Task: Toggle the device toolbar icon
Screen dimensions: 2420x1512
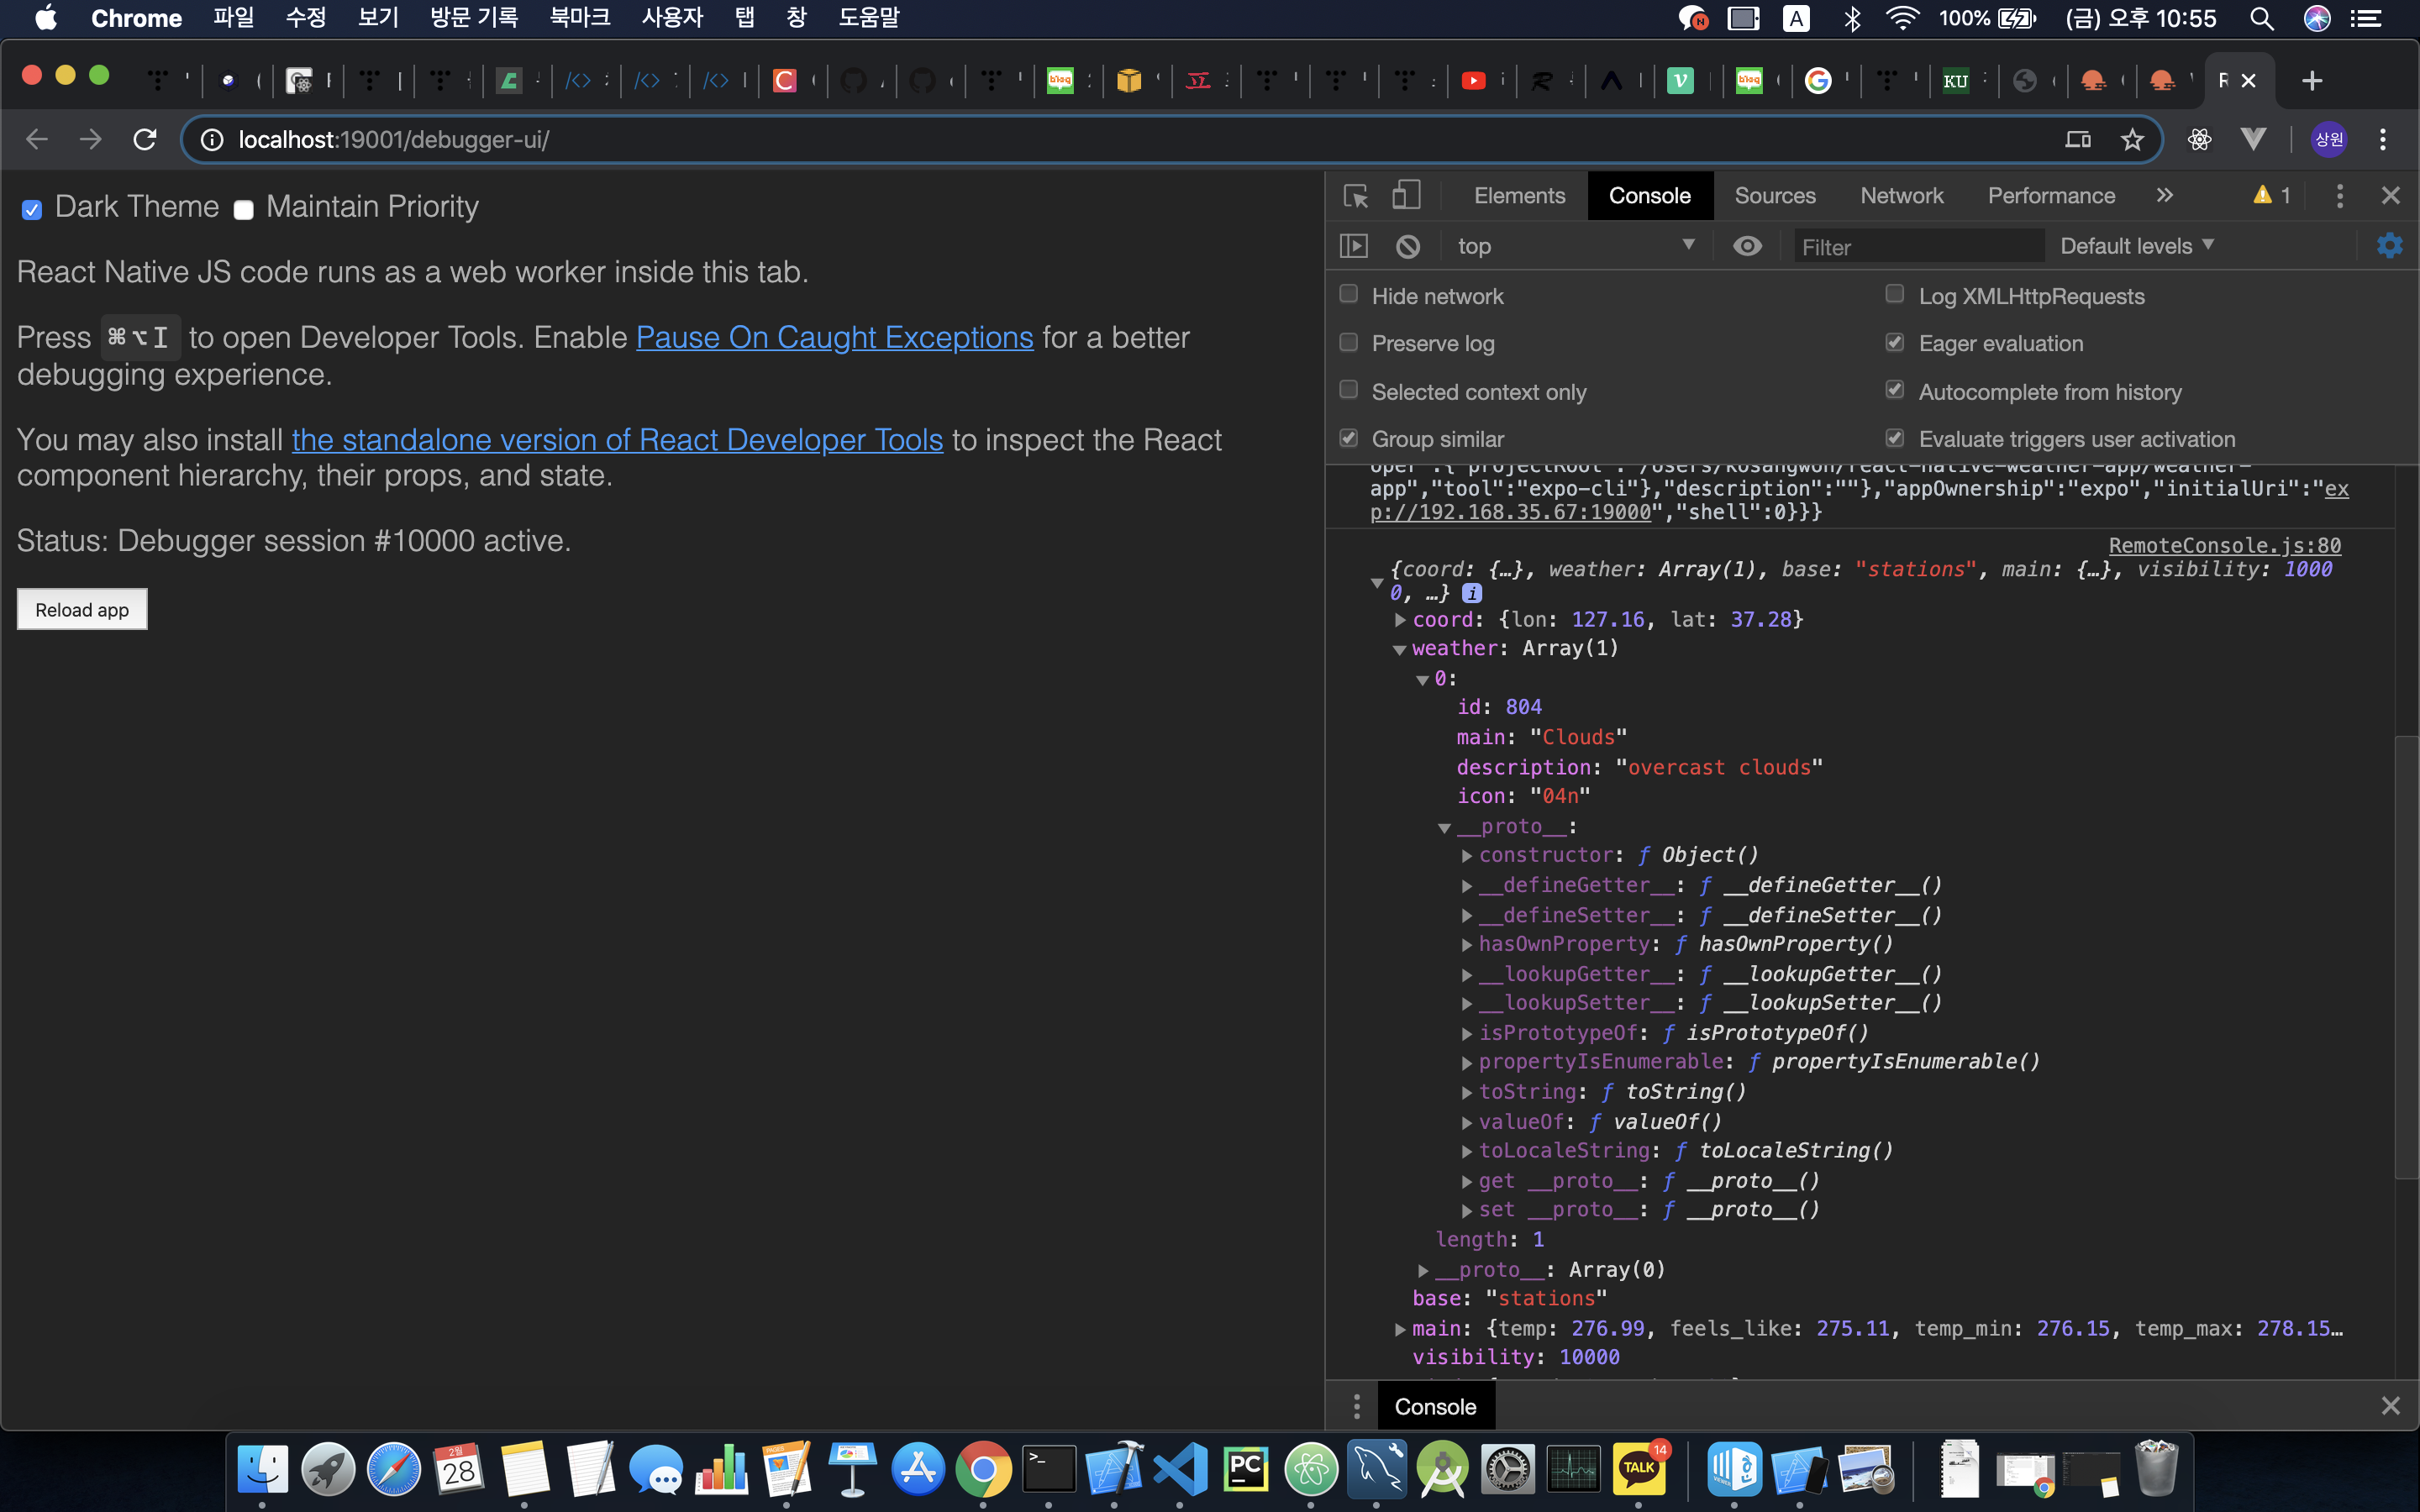Action: pos(1406,196)
